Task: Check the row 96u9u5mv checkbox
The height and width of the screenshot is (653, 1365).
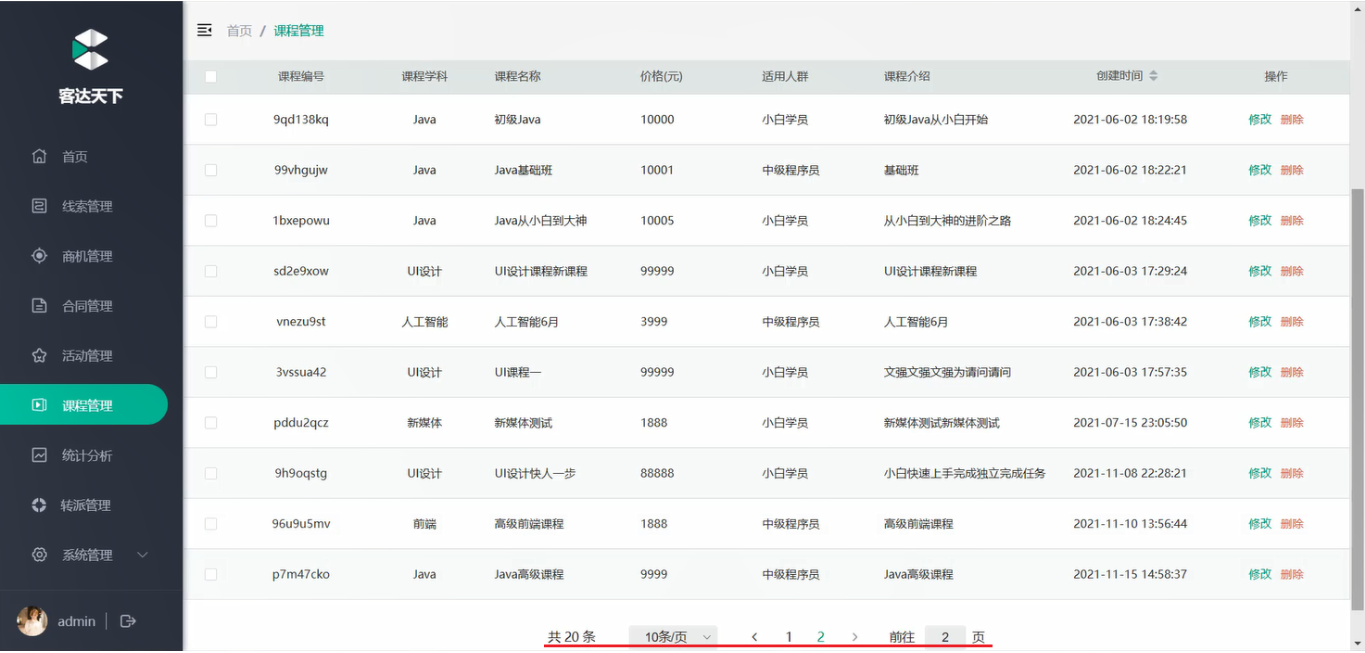Action: [x=210, y=523]
